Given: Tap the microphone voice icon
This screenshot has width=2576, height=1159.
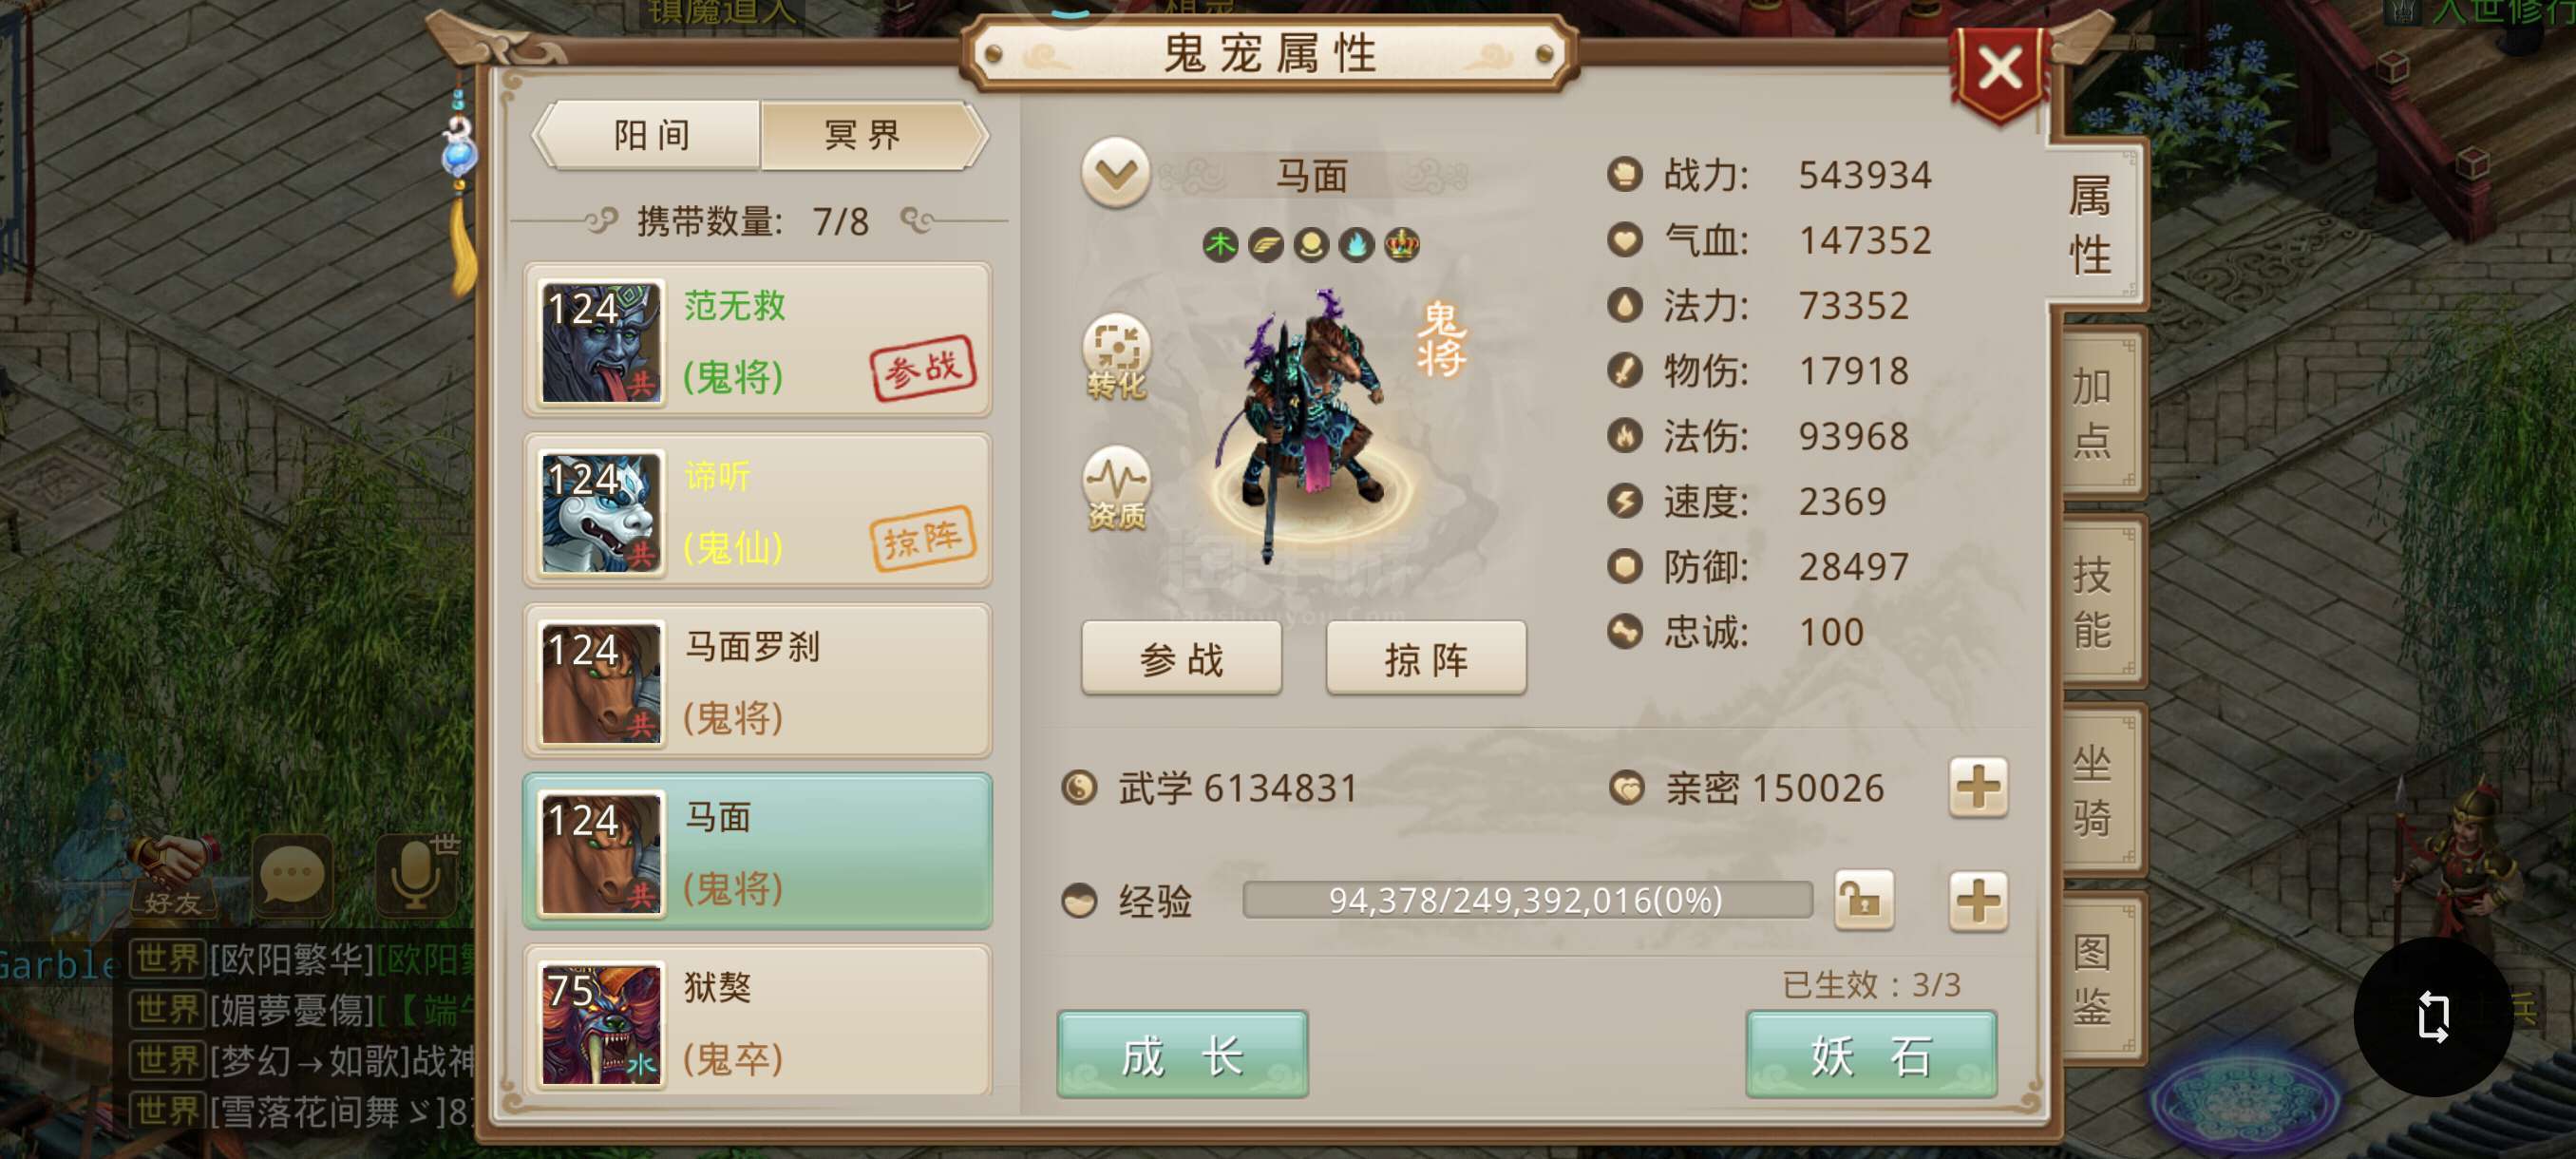Looking at the screenshot, I should tap(415, 875).
